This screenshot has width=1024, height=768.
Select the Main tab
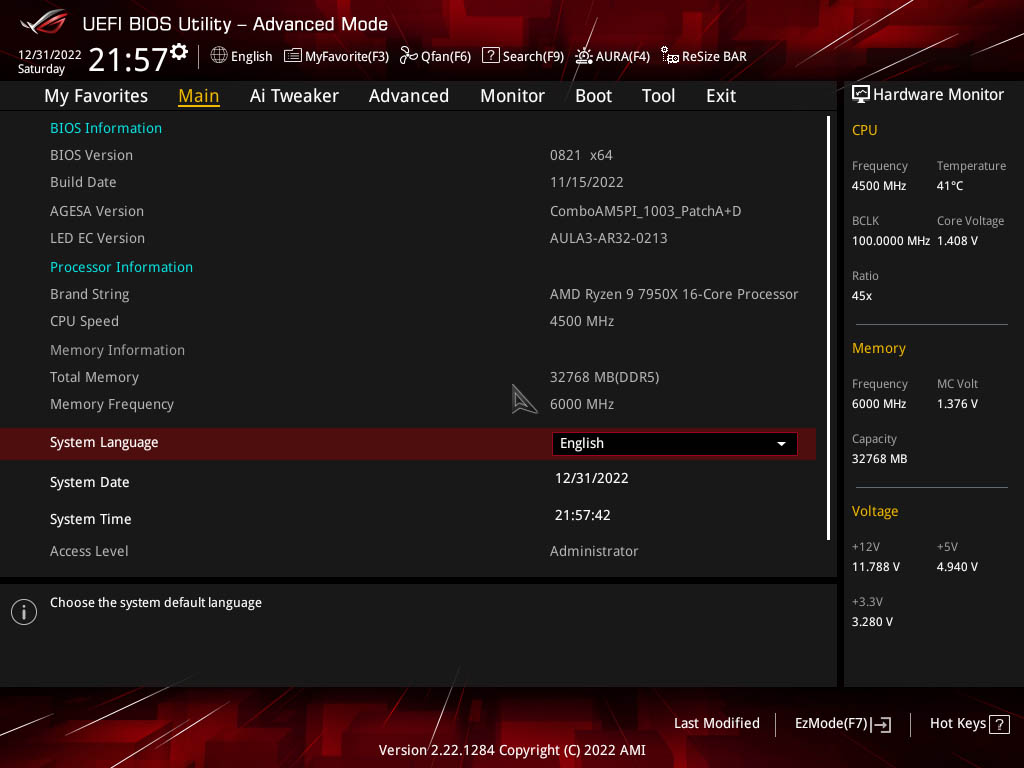point(199,96)
